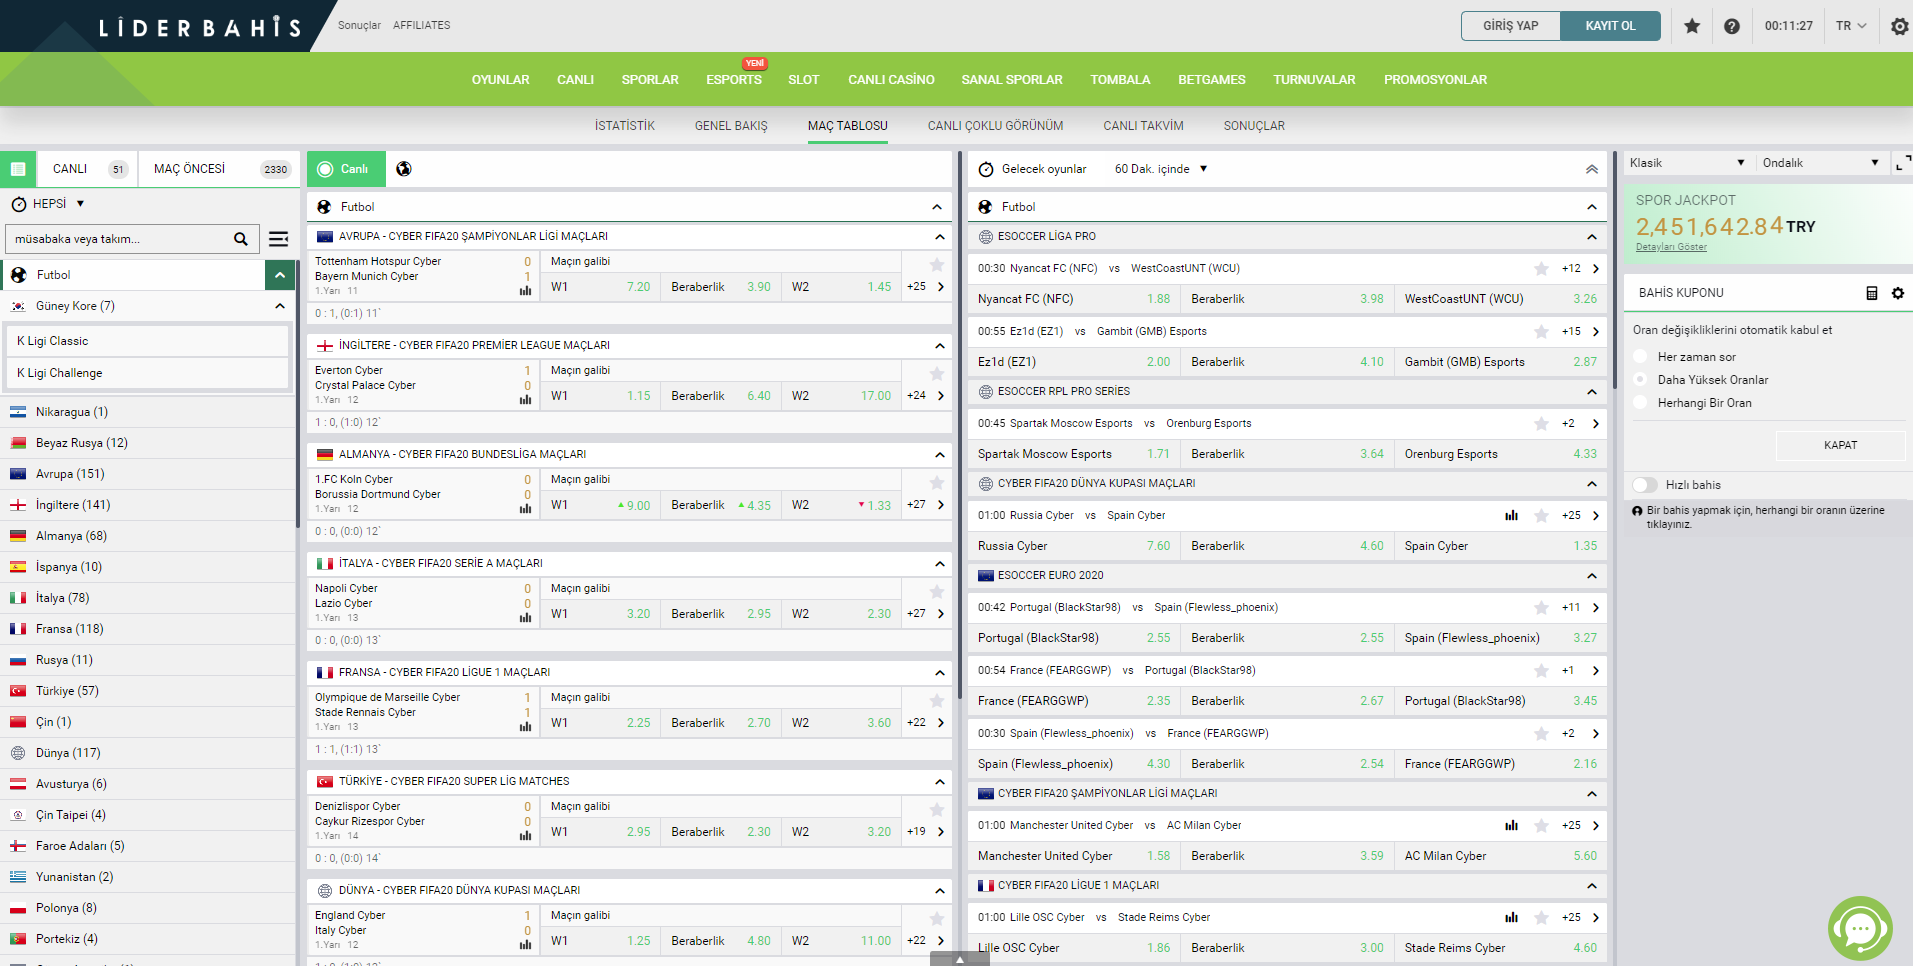Viewport: 1913px width, 966px height.
Task: Collapse the Güney Kore country group
Action: (x=280, y=306)
